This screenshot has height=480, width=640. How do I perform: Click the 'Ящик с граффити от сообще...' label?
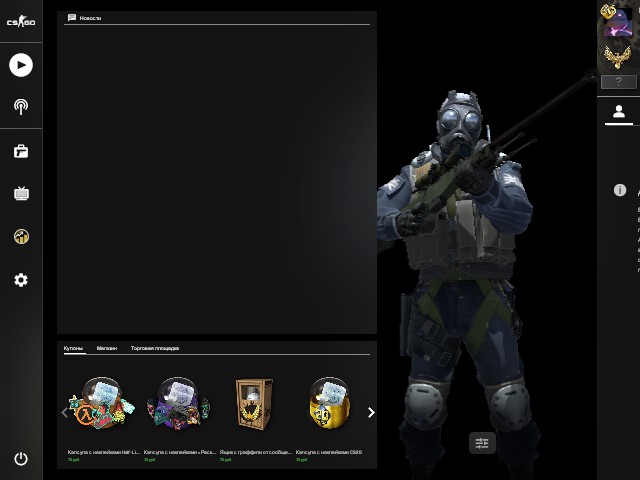click(x=256, y=452)
